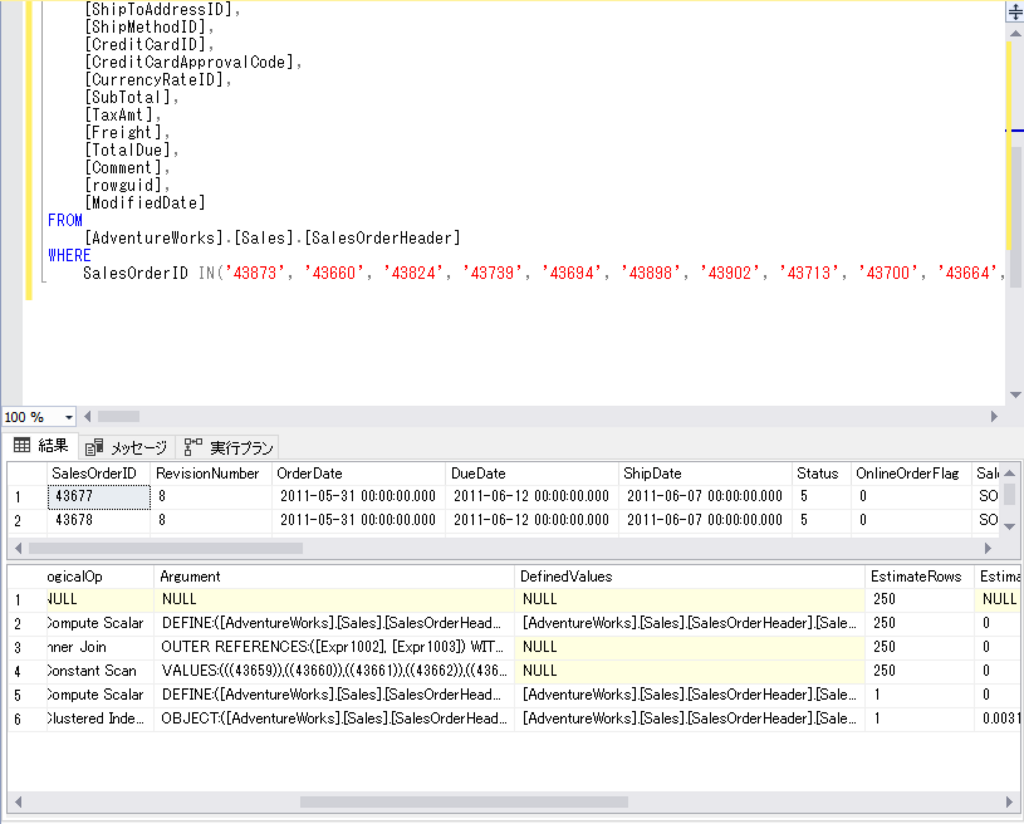Image resolution: width=1024 pixels, height=824 pixels.
Task: Click results grid scroll down arrow
Action: pyautogui.click(x=1010, y=526)
